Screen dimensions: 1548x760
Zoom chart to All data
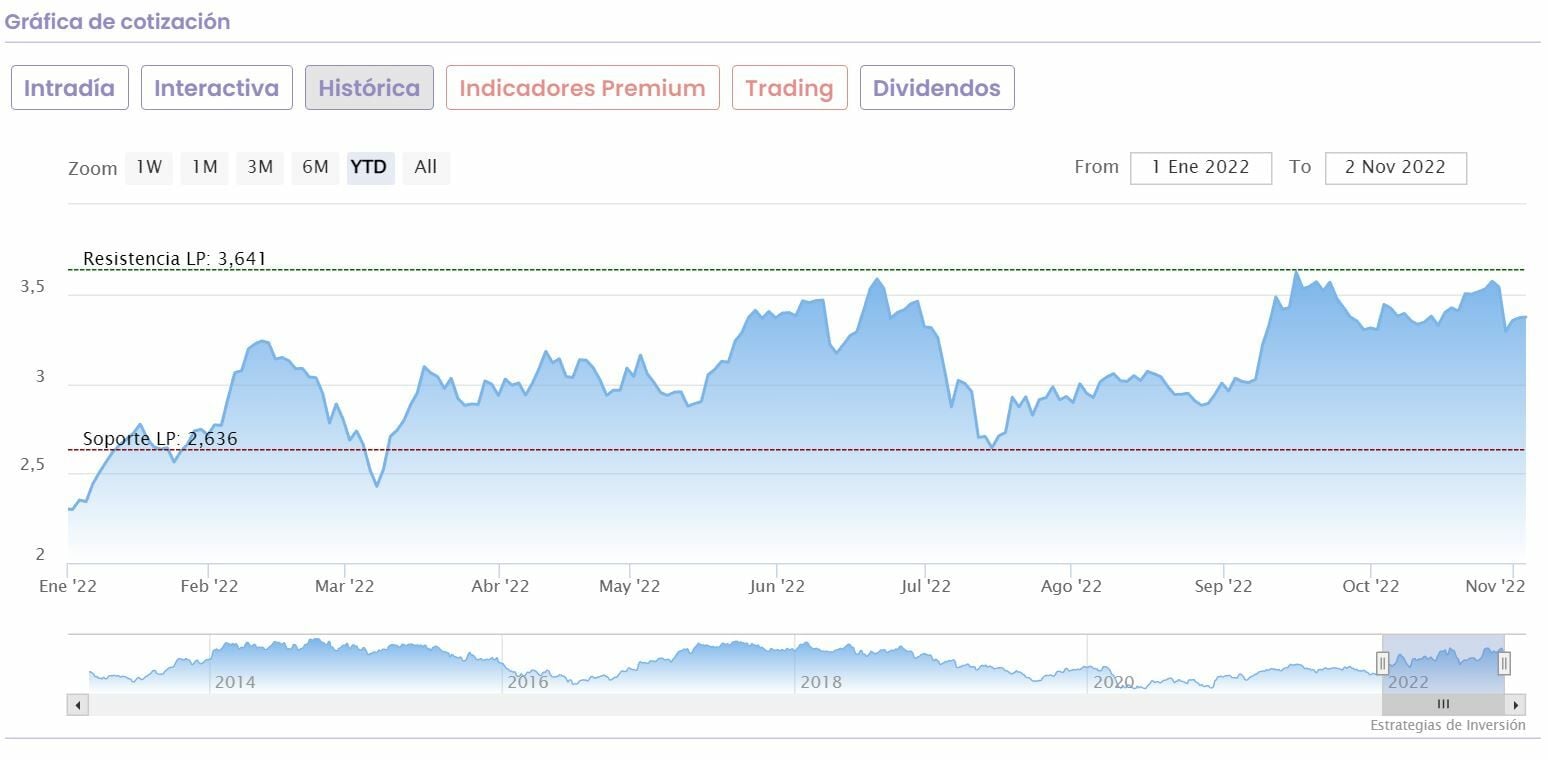pos(426,167)
